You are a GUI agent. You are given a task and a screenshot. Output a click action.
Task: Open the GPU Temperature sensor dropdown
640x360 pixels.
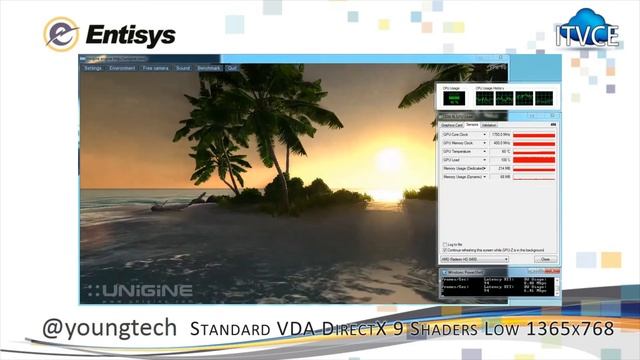484,151
